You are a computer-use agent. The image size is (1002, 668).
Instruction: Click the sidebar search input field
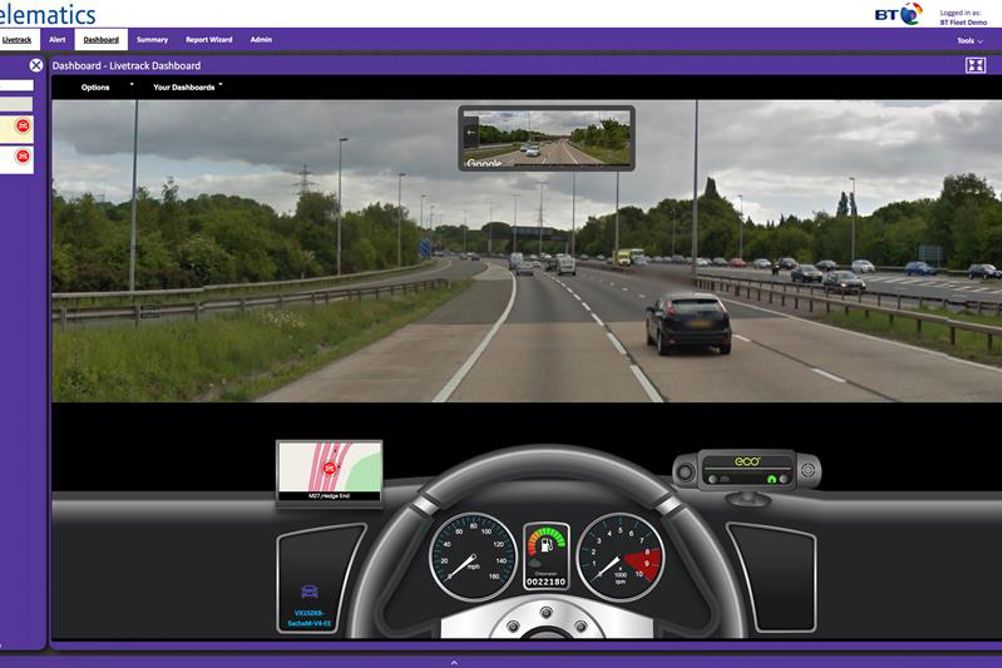tap(17, 85)
